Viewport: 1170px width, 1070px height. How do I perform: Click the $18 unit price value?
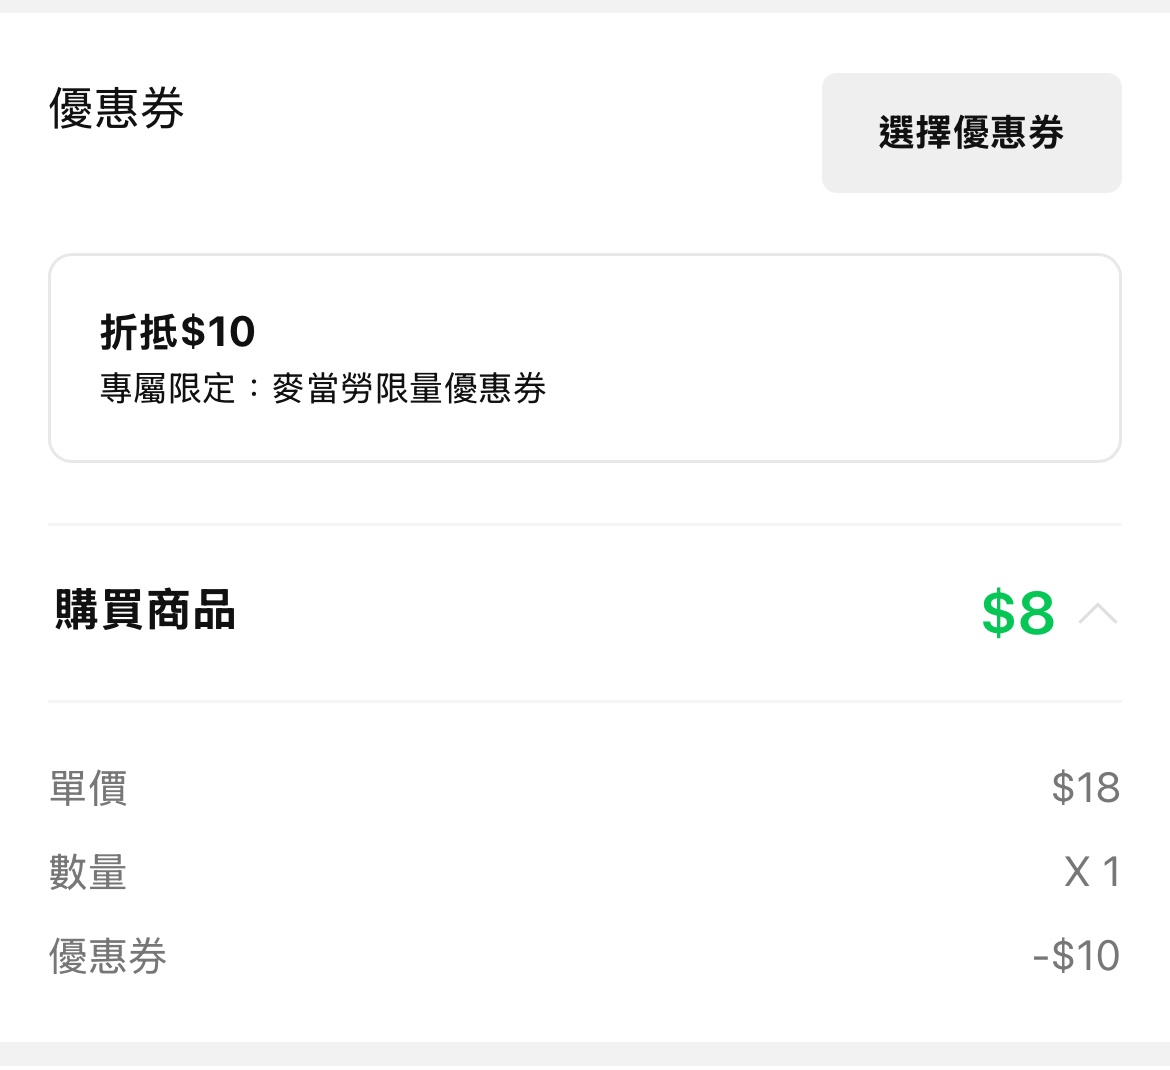tap(1085, 788)
